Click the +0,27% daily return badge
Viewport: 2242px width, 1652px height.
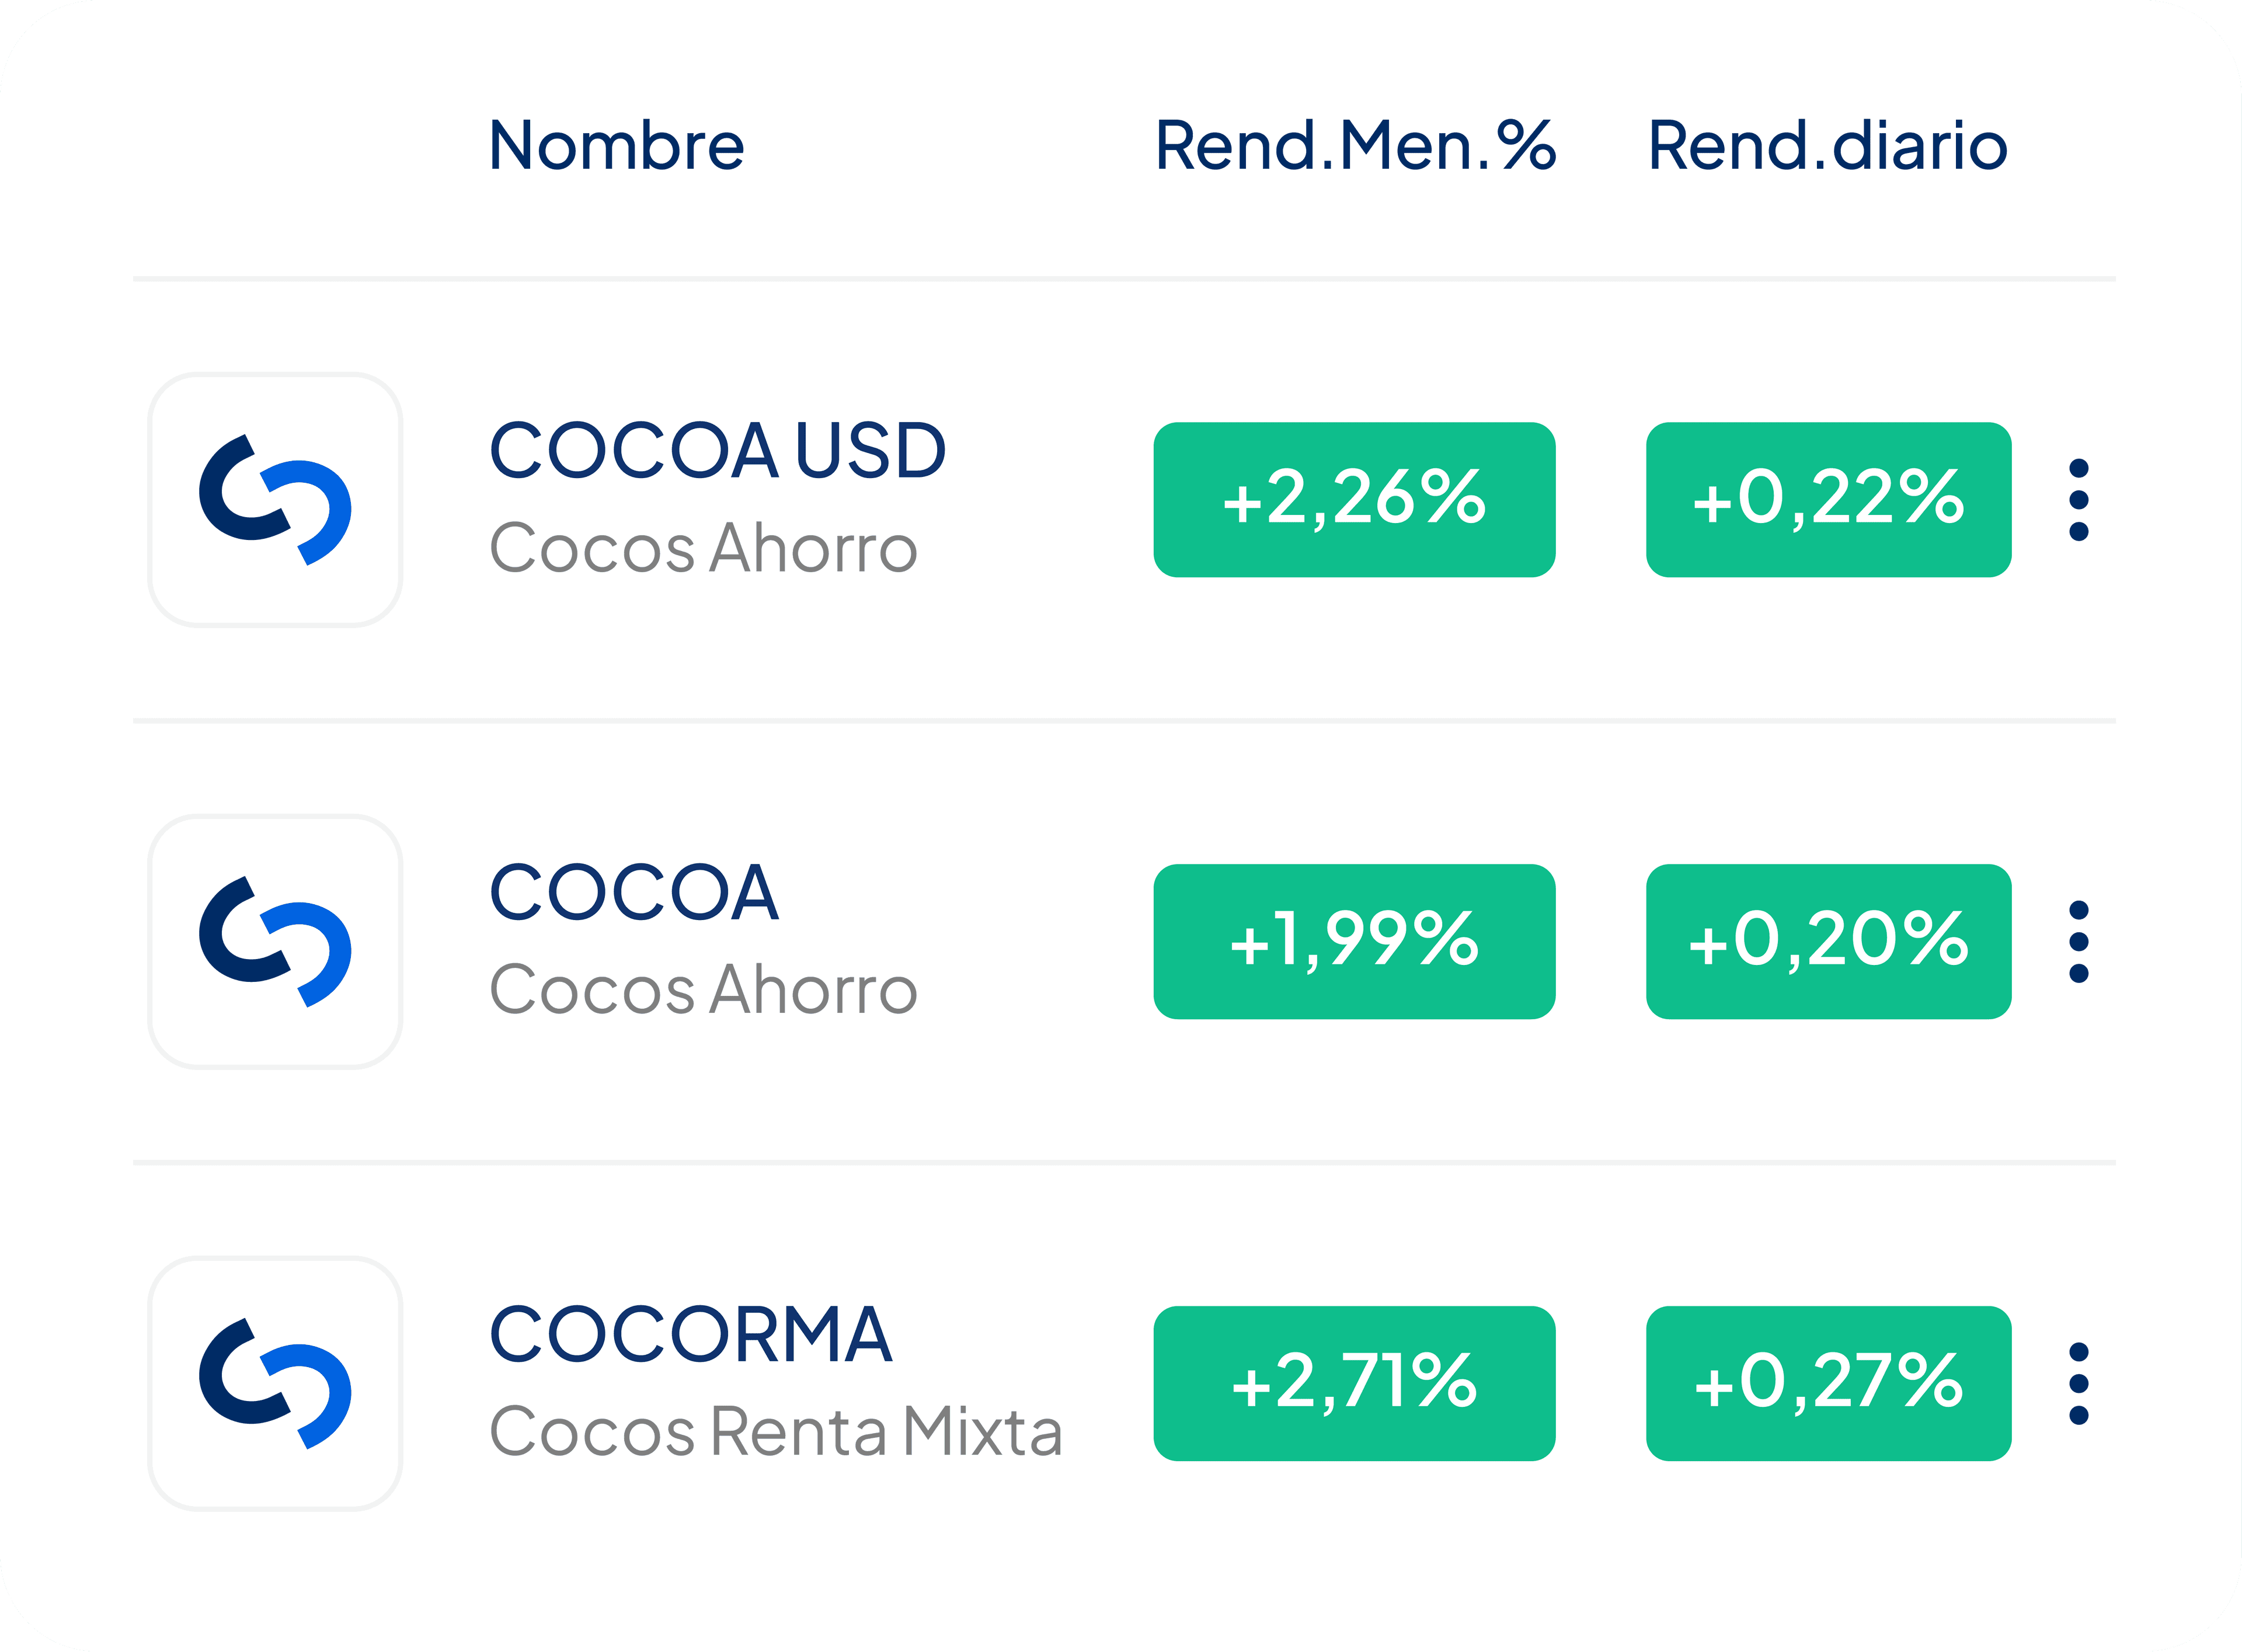click(1829, 1384)
